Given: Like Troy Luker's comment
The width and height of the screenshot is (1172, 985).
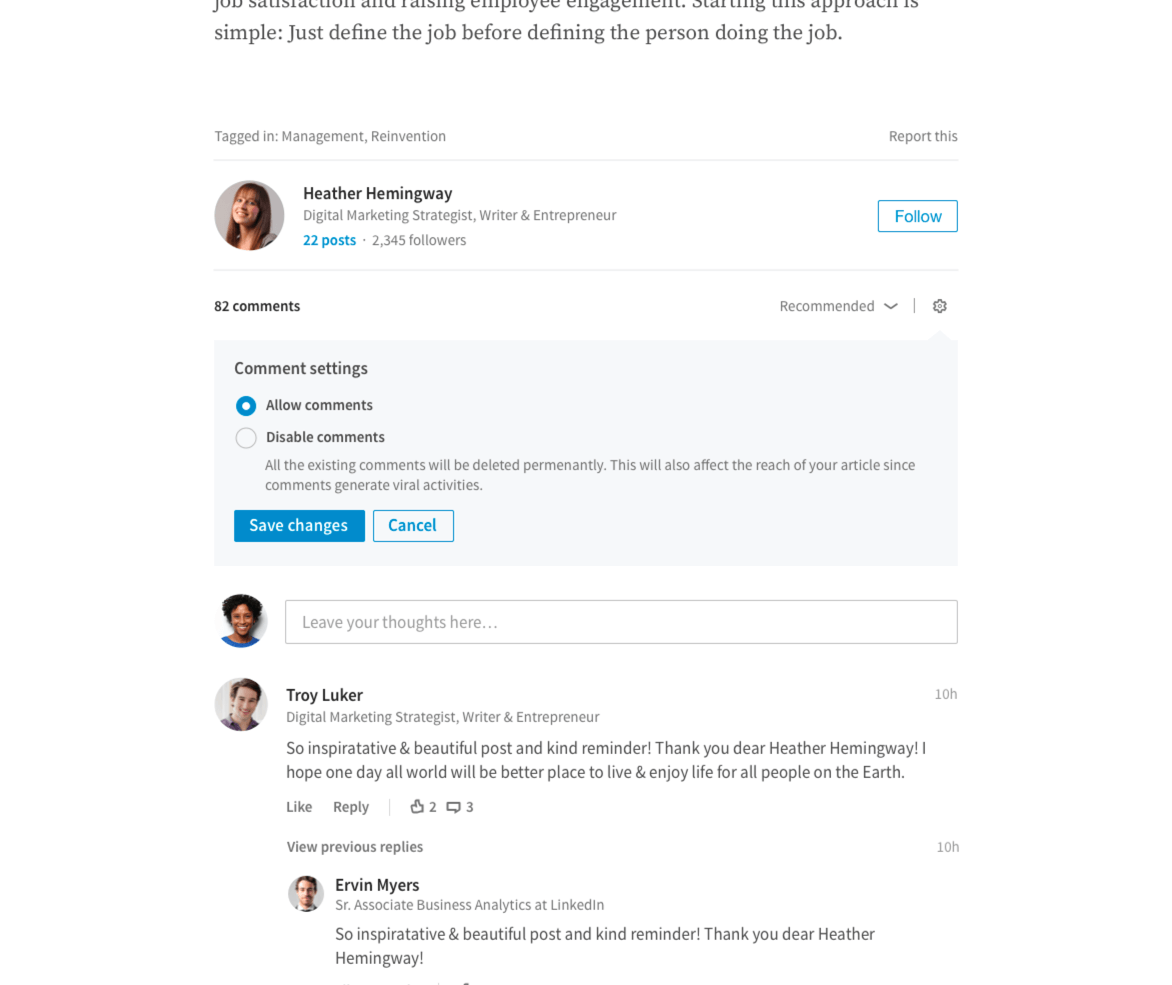Looking at the screenshot, I should tap(299, 806).
